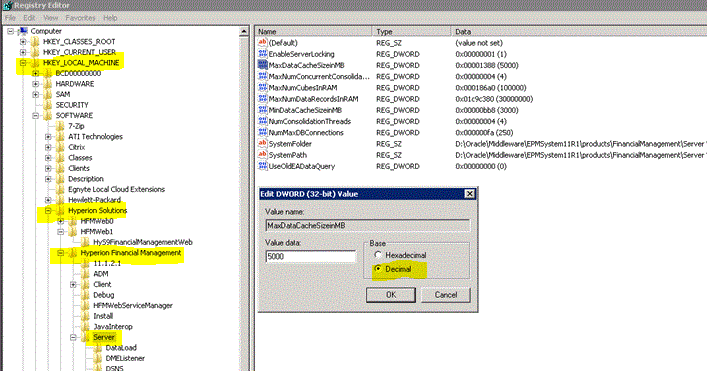Click Cancel in Edit DWORD dialog

pos(445,295)
